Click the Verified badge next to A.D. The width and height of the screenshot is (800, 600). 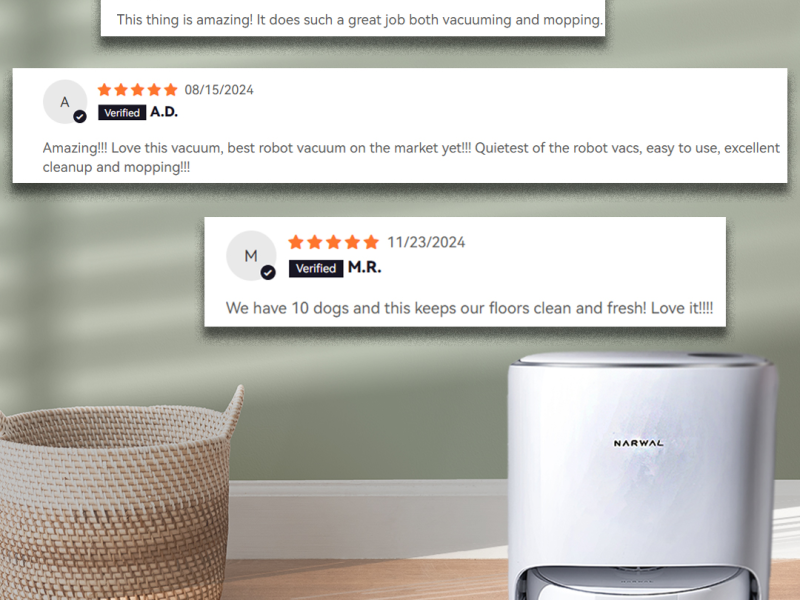pyautogui.click(x=122, y=113)
